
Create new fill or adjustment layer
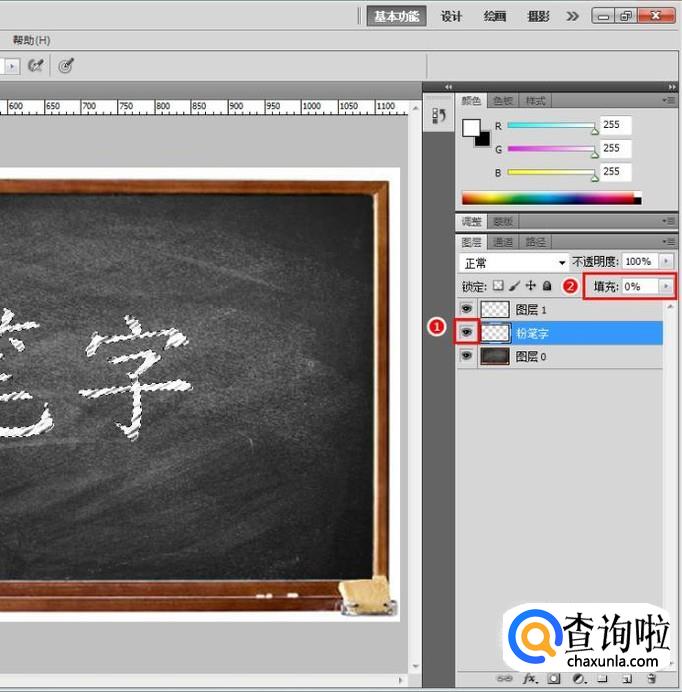point(578,678)
